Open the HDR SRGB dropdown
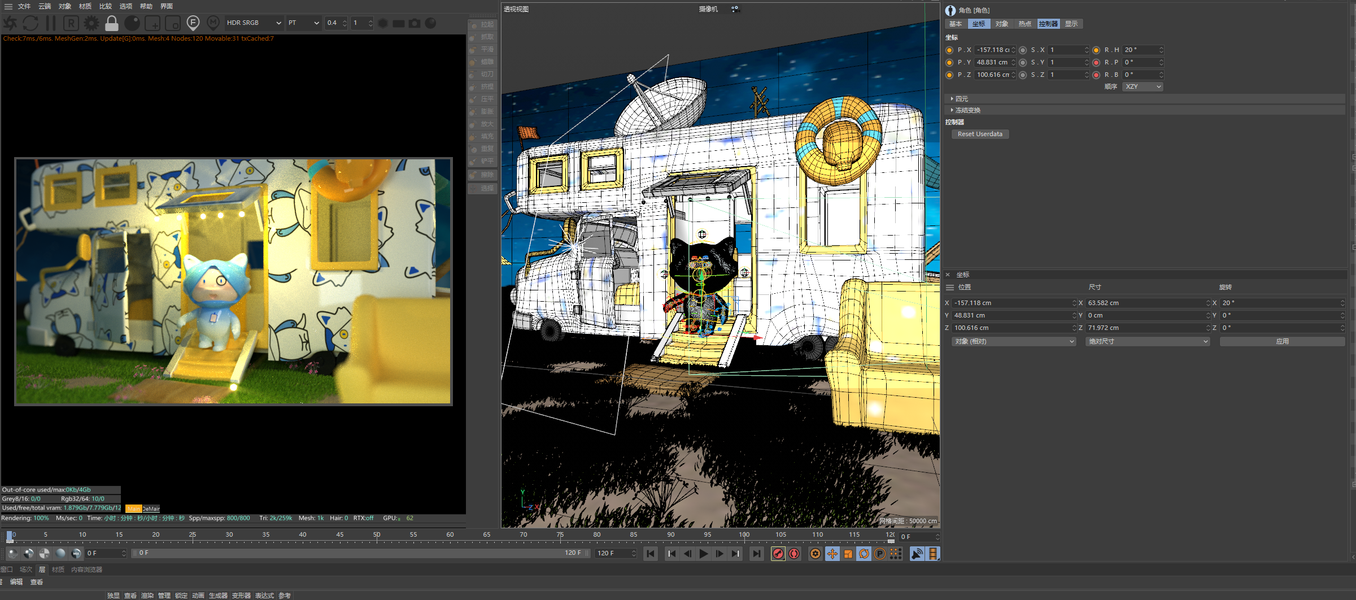 pyautogui.click(x=254, y=22)
